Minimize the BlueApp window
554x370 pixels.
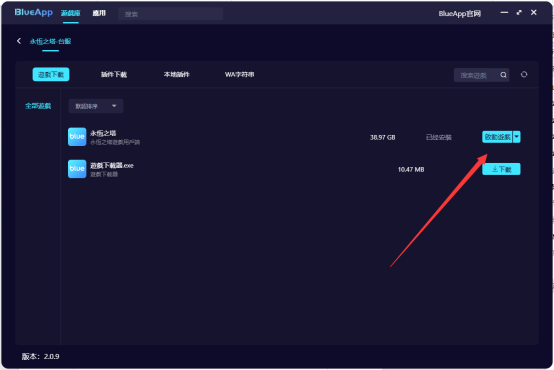click(x=504, y=12)
